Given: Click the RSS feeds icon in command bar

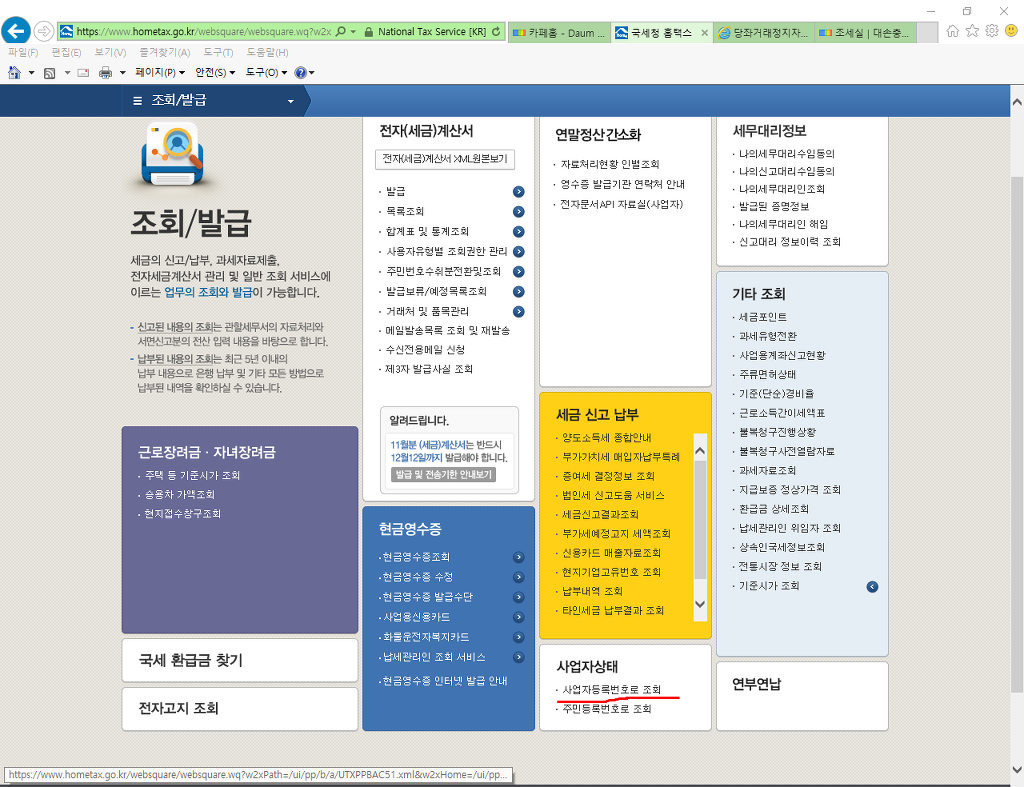Looking at the screenshot, I should click(x=49, y=73).
